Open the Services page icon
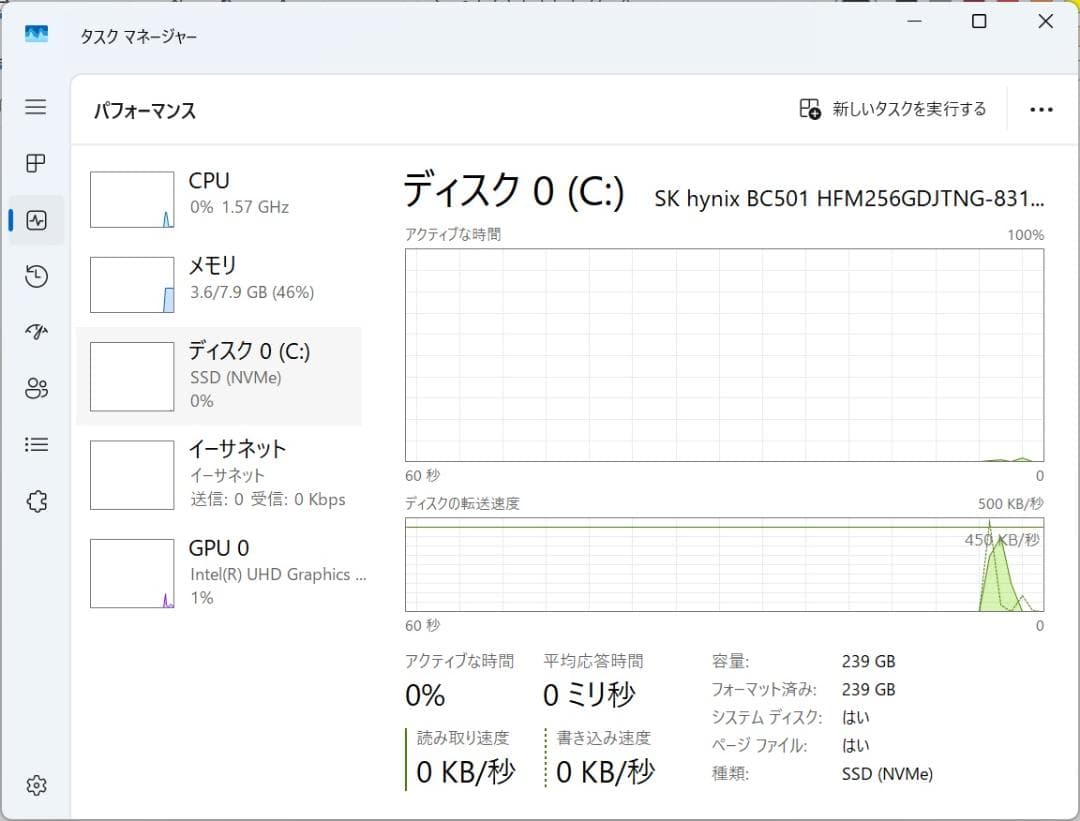 coord(36,501)
